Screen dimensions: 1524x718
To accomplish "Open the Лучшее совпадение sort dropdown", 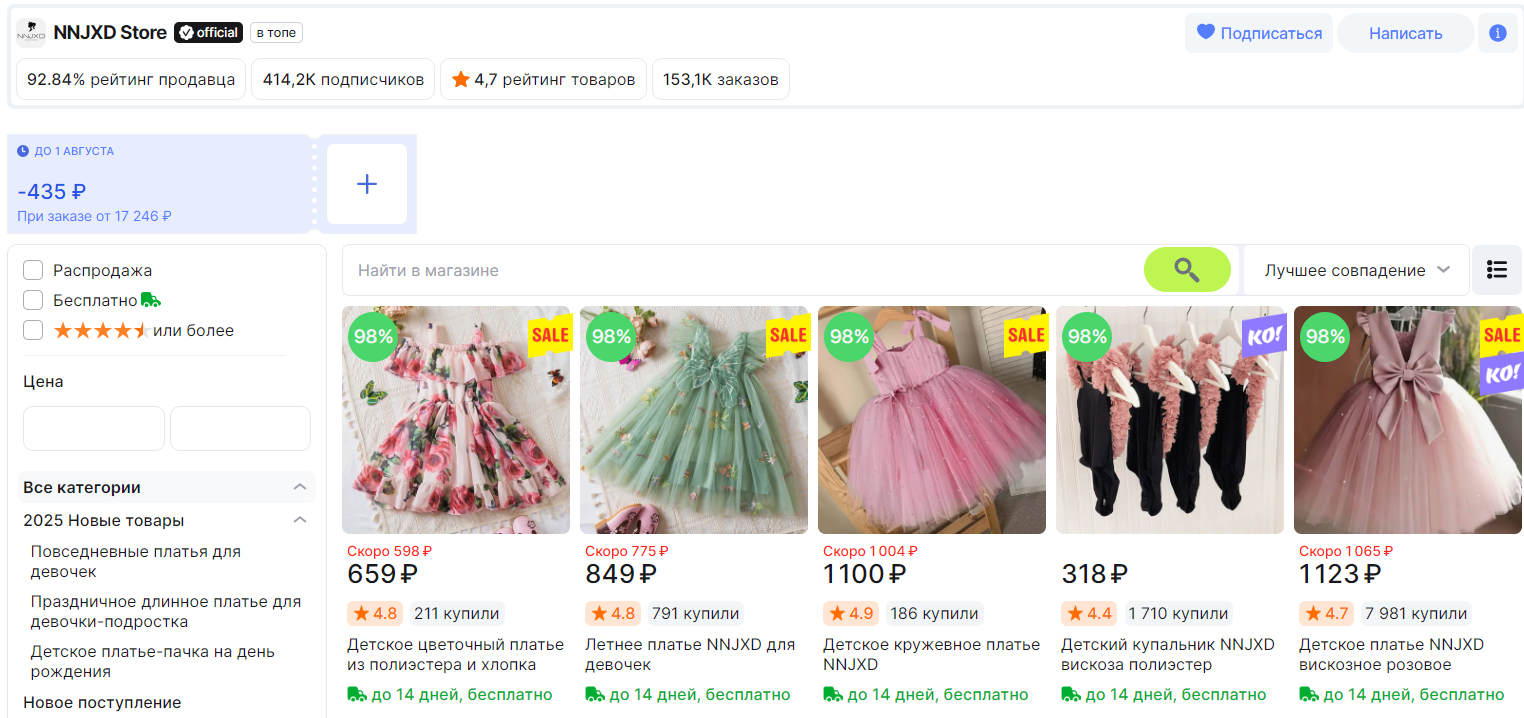I will 1356,270.
